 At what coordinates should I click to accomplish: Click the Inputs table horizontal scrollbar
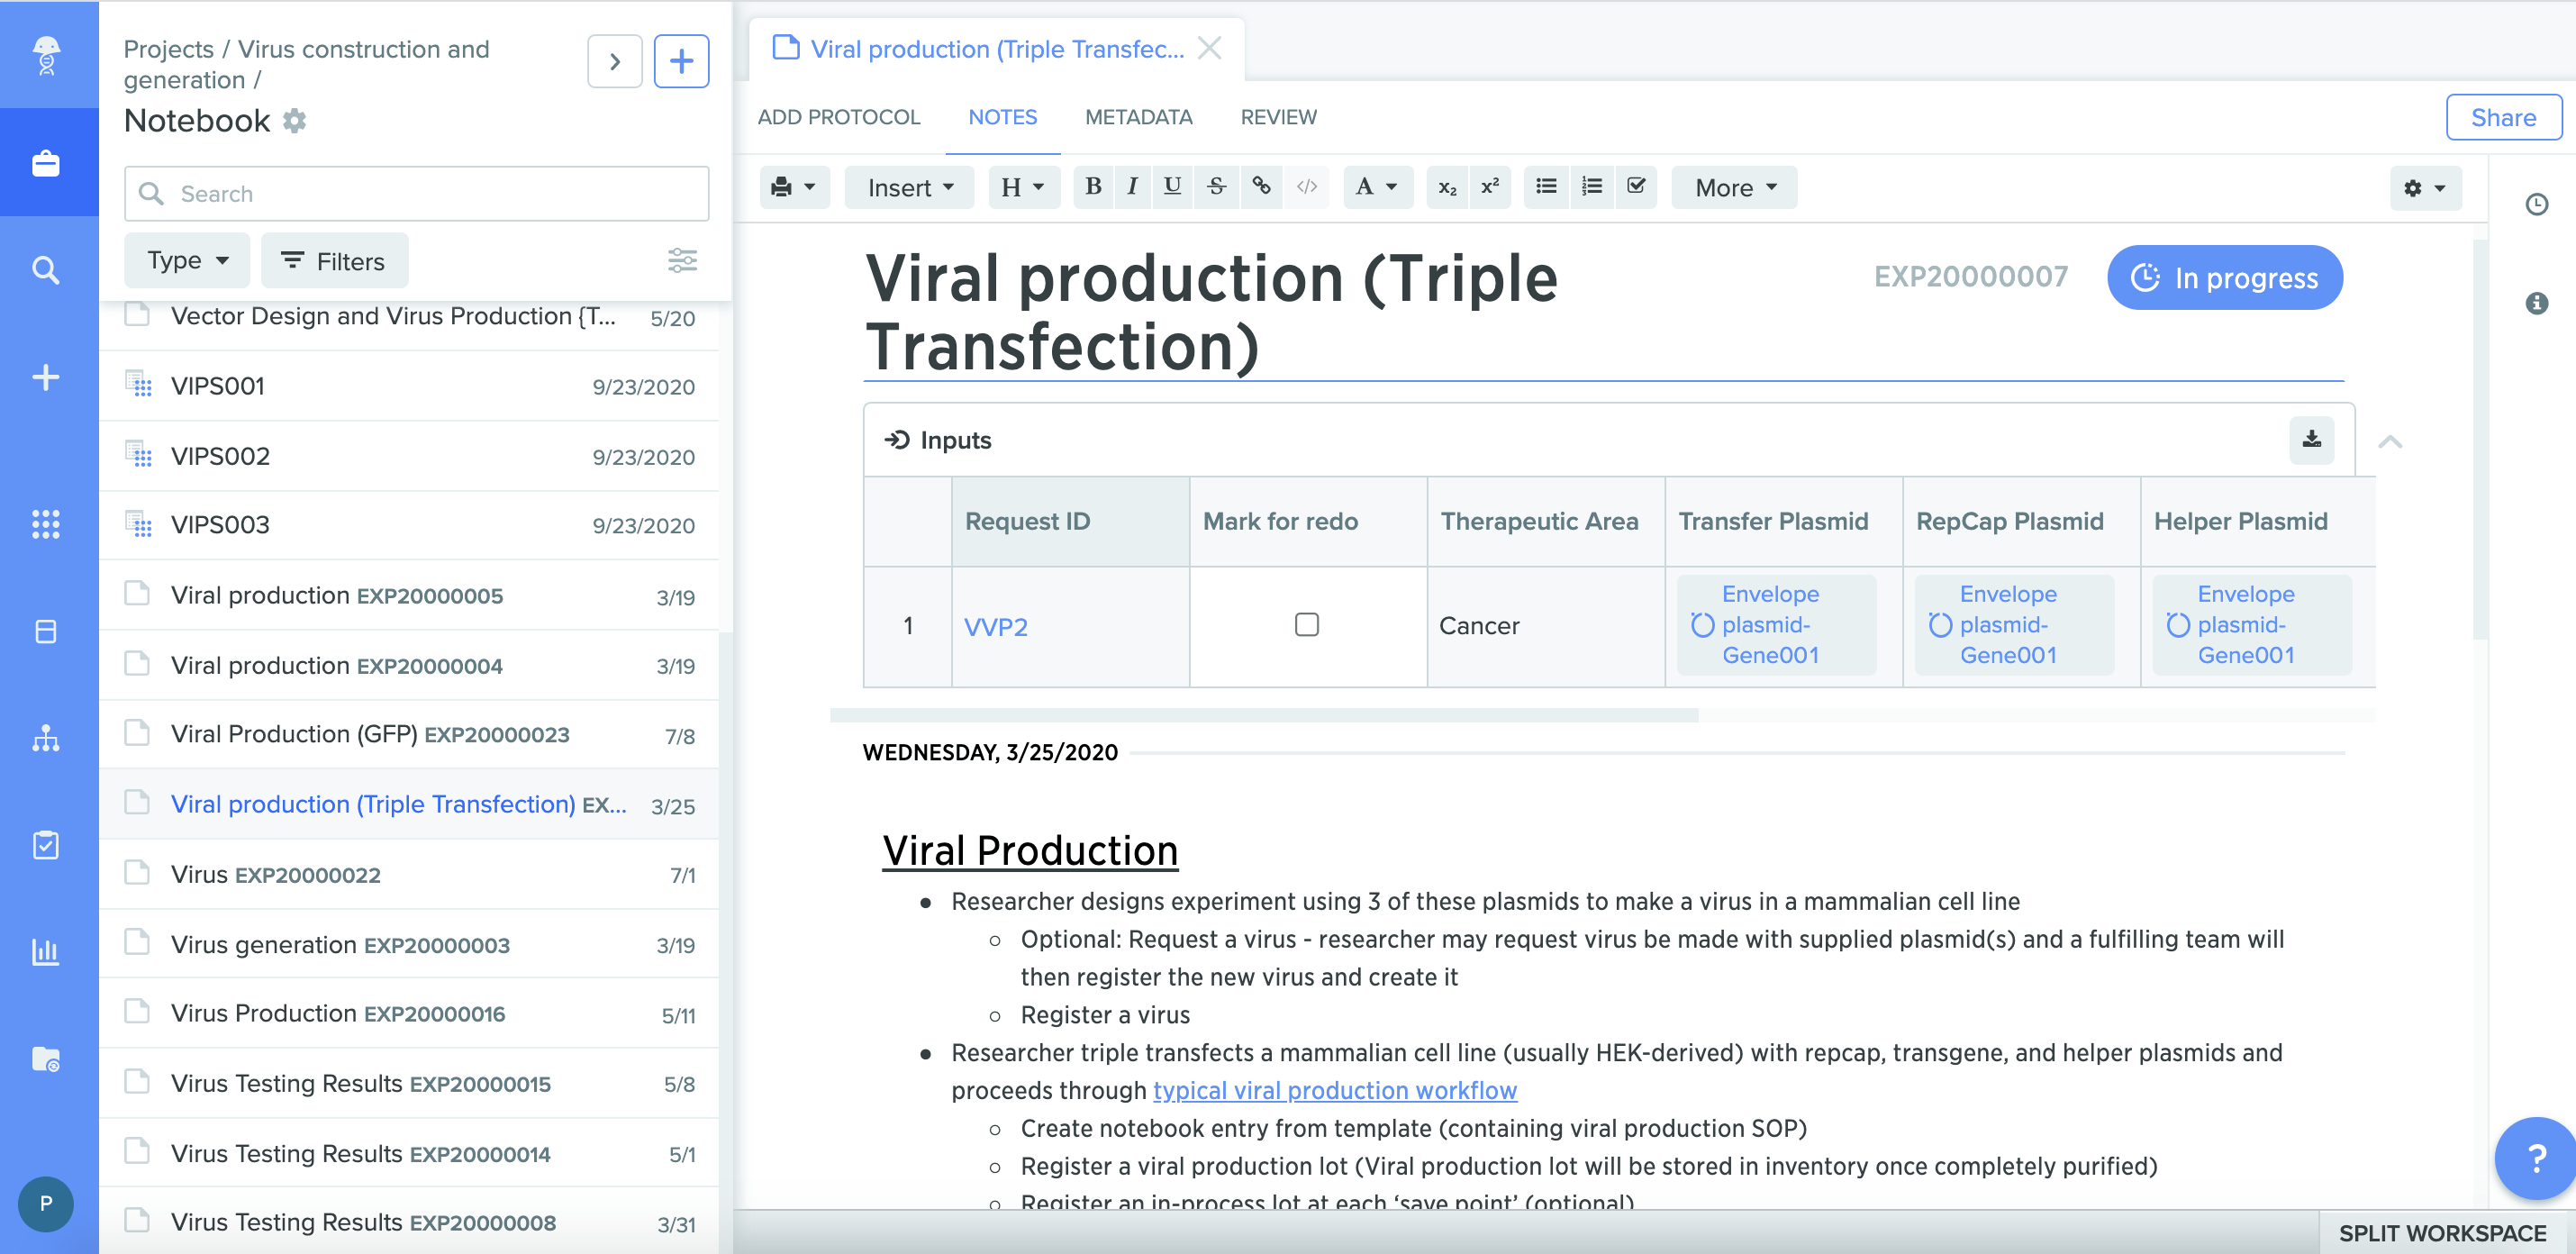(1264, 715)
